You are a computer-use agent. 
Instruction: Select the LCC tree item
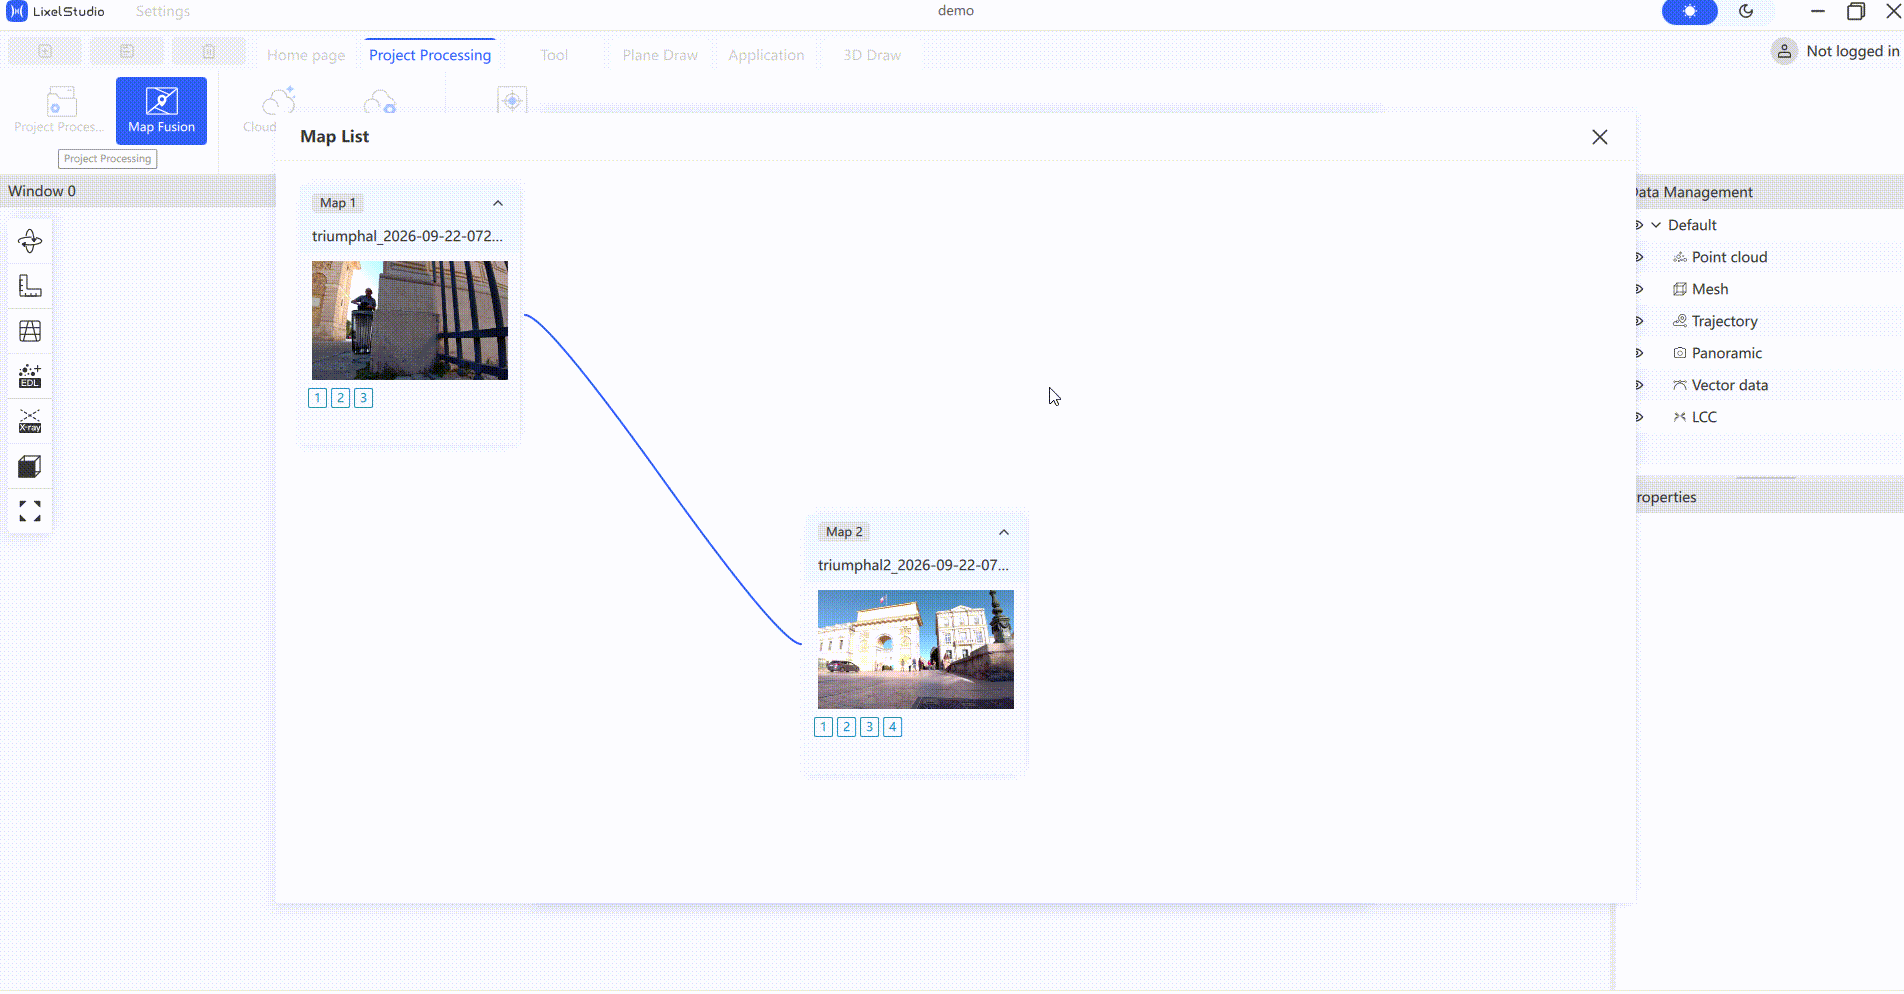[x=1704, y=417]
